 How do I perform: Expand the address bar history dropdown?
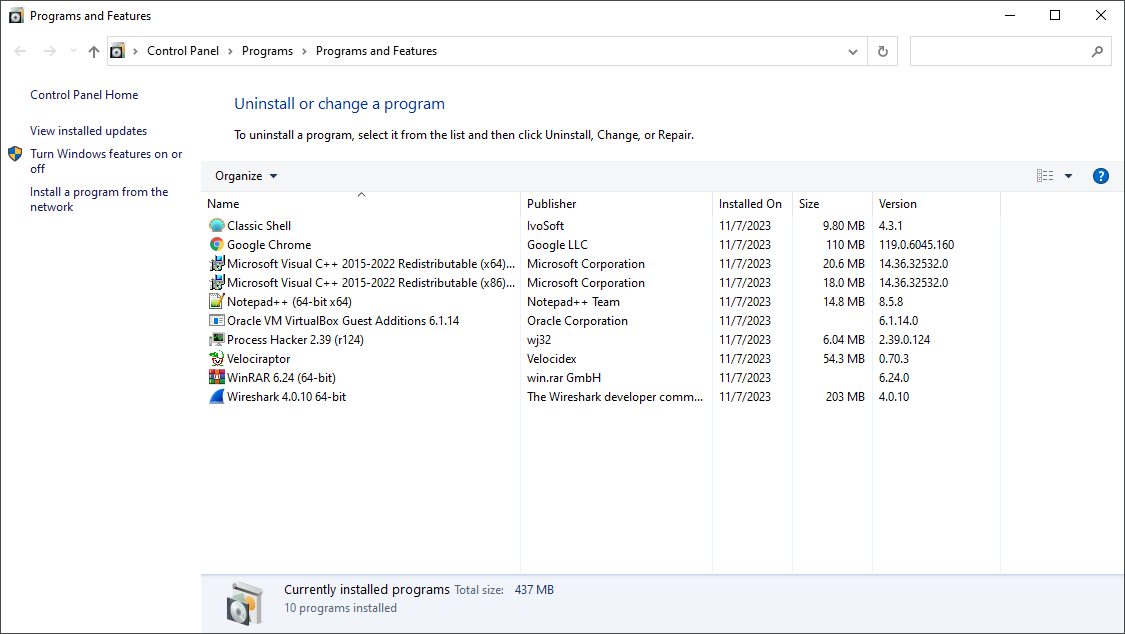[852, 52]
